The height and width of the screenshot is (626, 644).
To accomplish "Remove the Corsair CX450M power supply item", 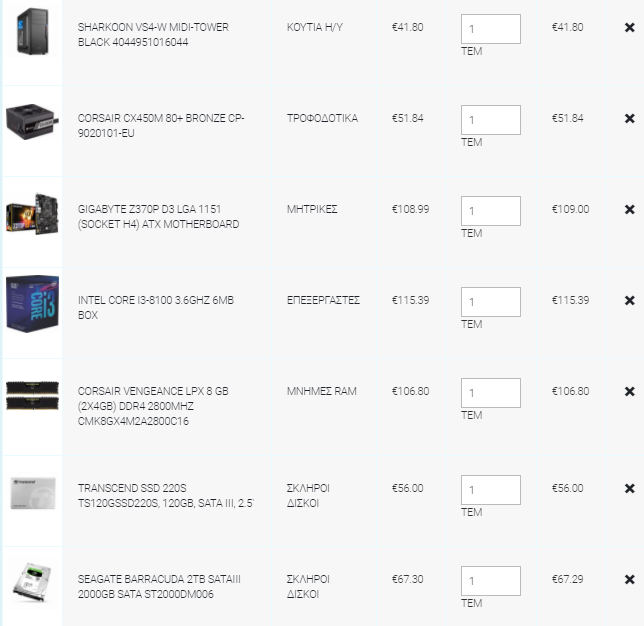I will point(629,119).
